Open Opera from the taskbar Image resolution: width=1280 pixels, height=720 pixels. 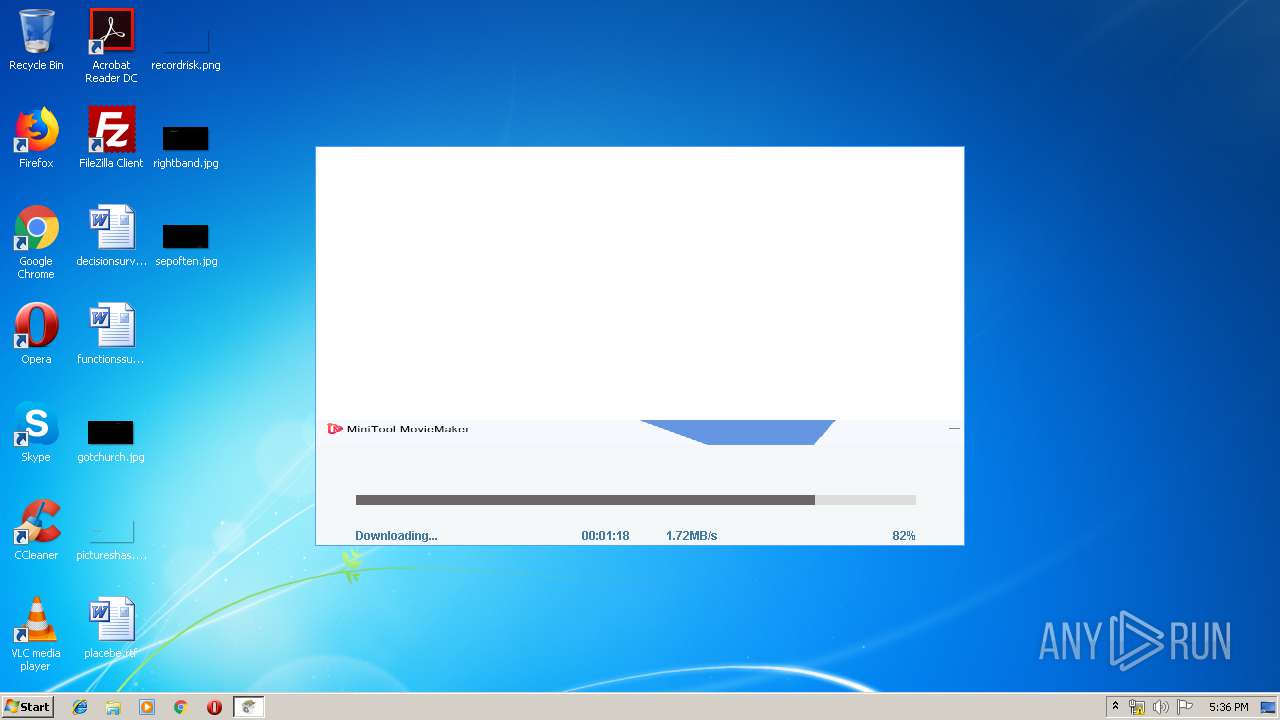[214, 707]
